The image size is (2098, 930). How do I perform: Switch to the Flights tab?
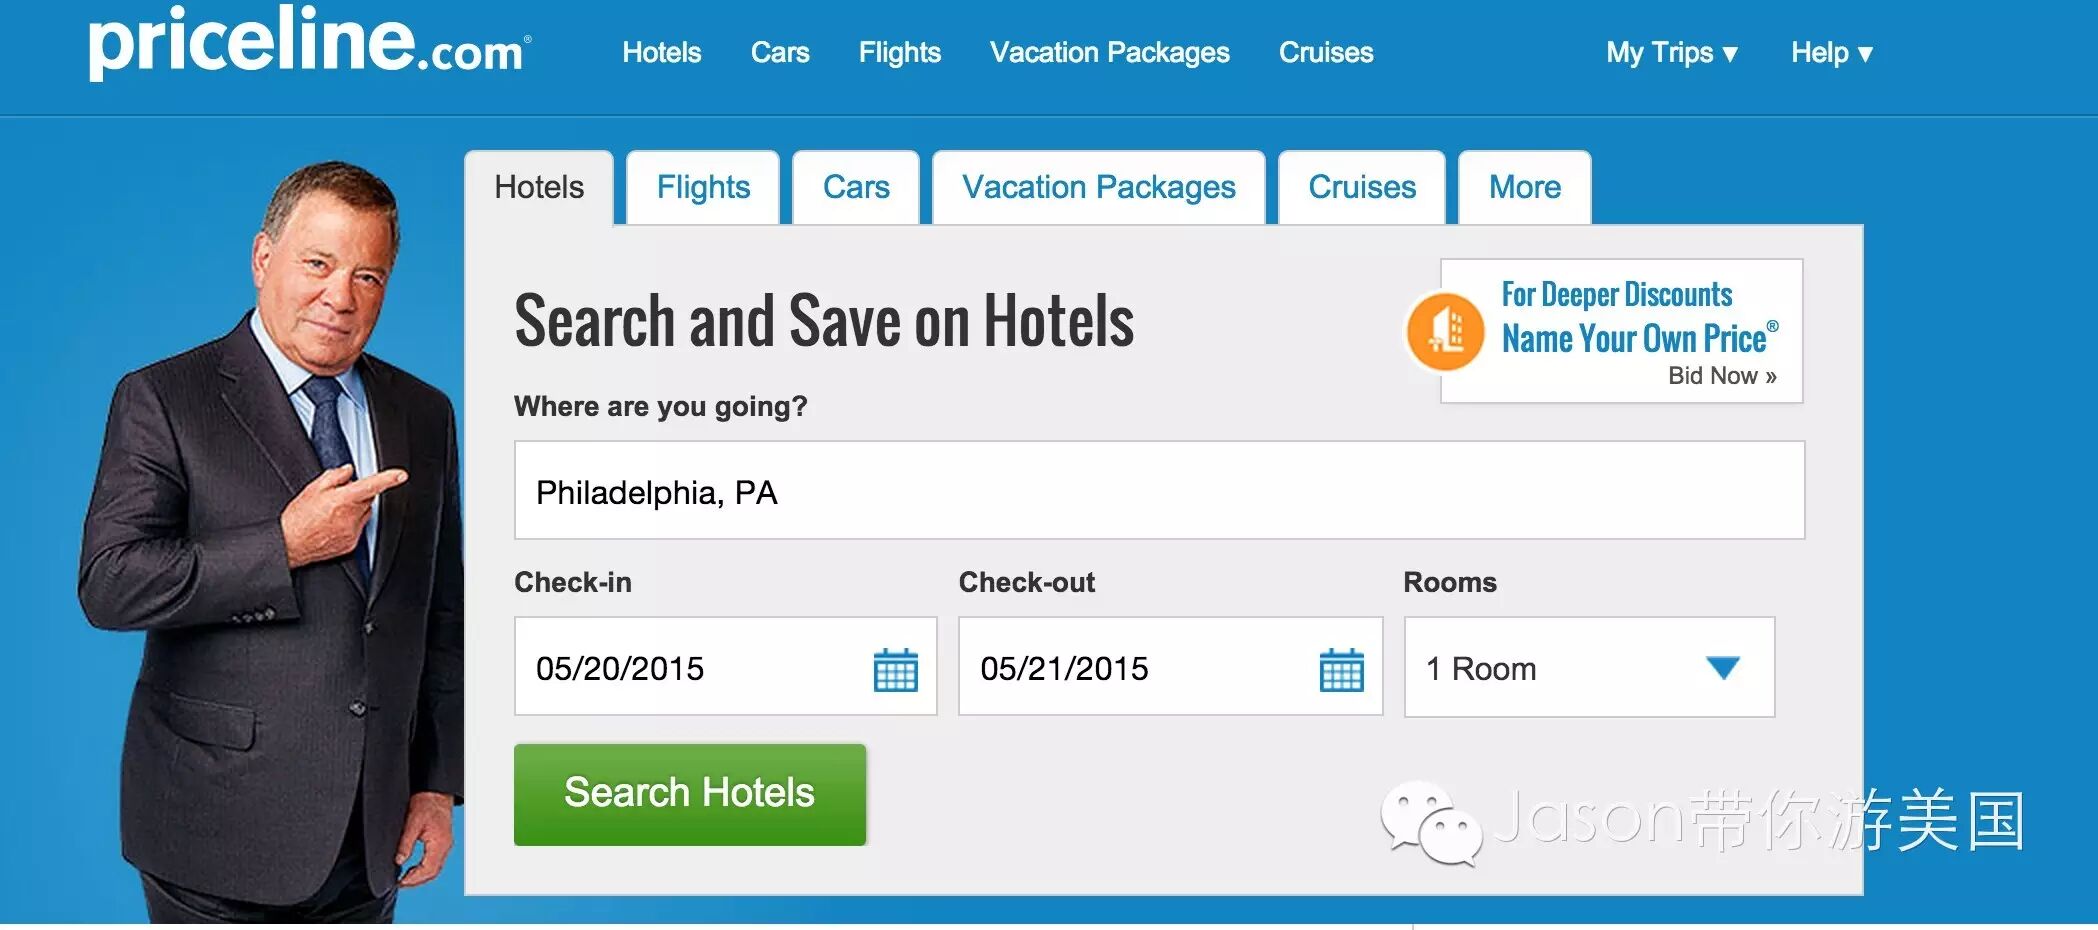pos(703,187)
